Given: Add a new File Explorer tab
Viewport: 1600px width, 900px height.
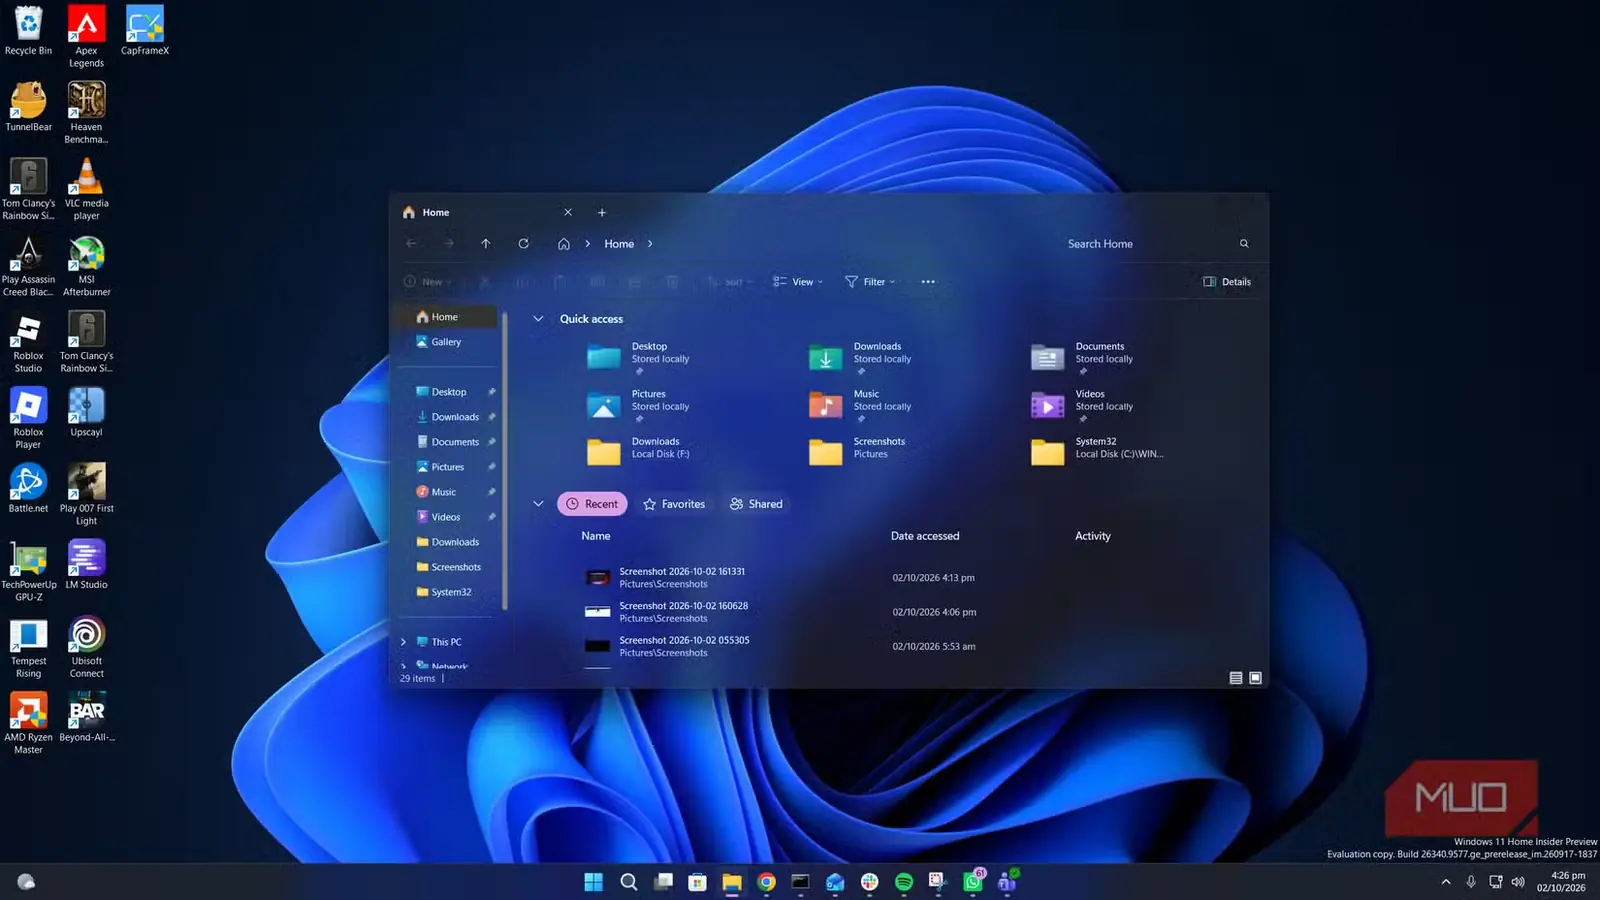Looking at the screenshot, I should point(602,212).
